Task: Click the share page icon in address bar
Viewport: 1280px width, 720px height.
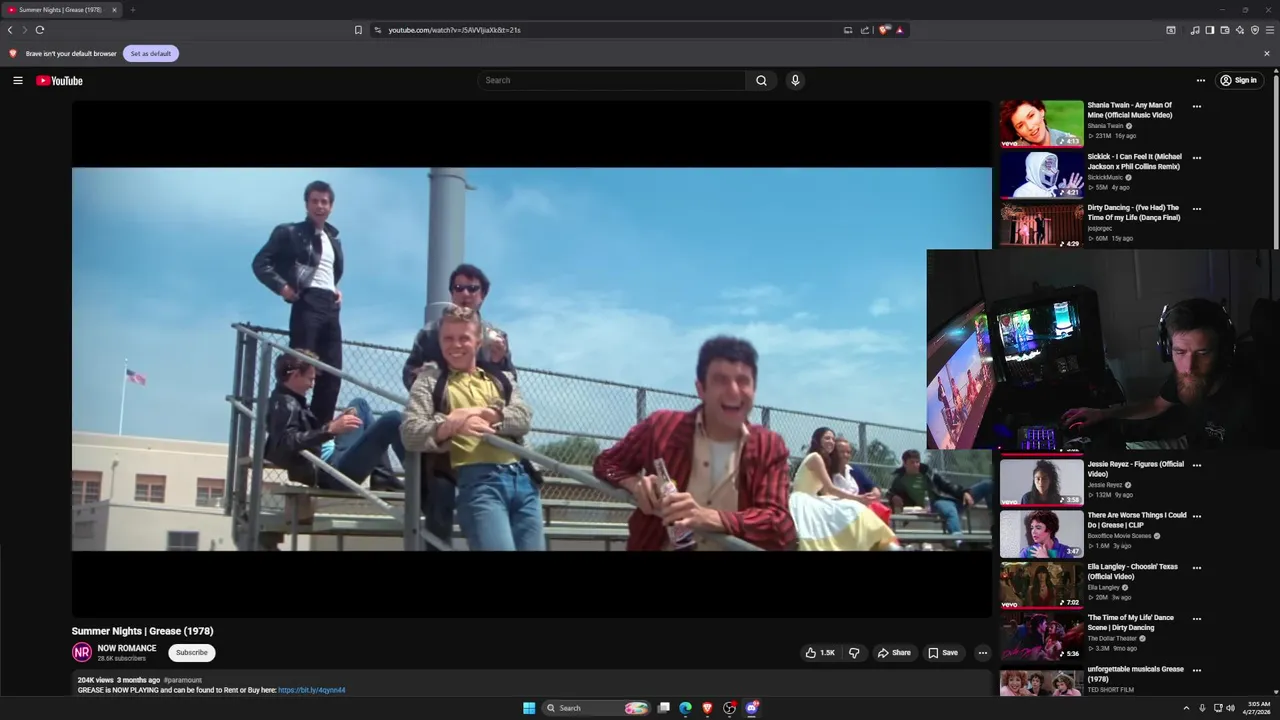Action: point(865,30)
